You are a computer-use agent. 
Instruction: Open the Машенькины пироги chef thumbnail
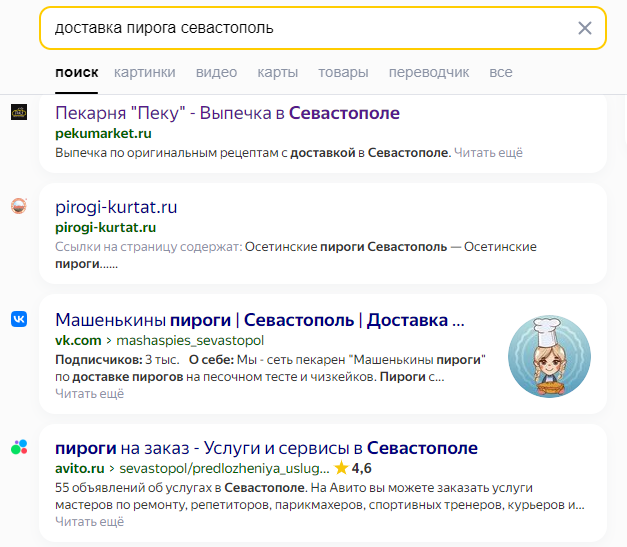coord(549,357)
